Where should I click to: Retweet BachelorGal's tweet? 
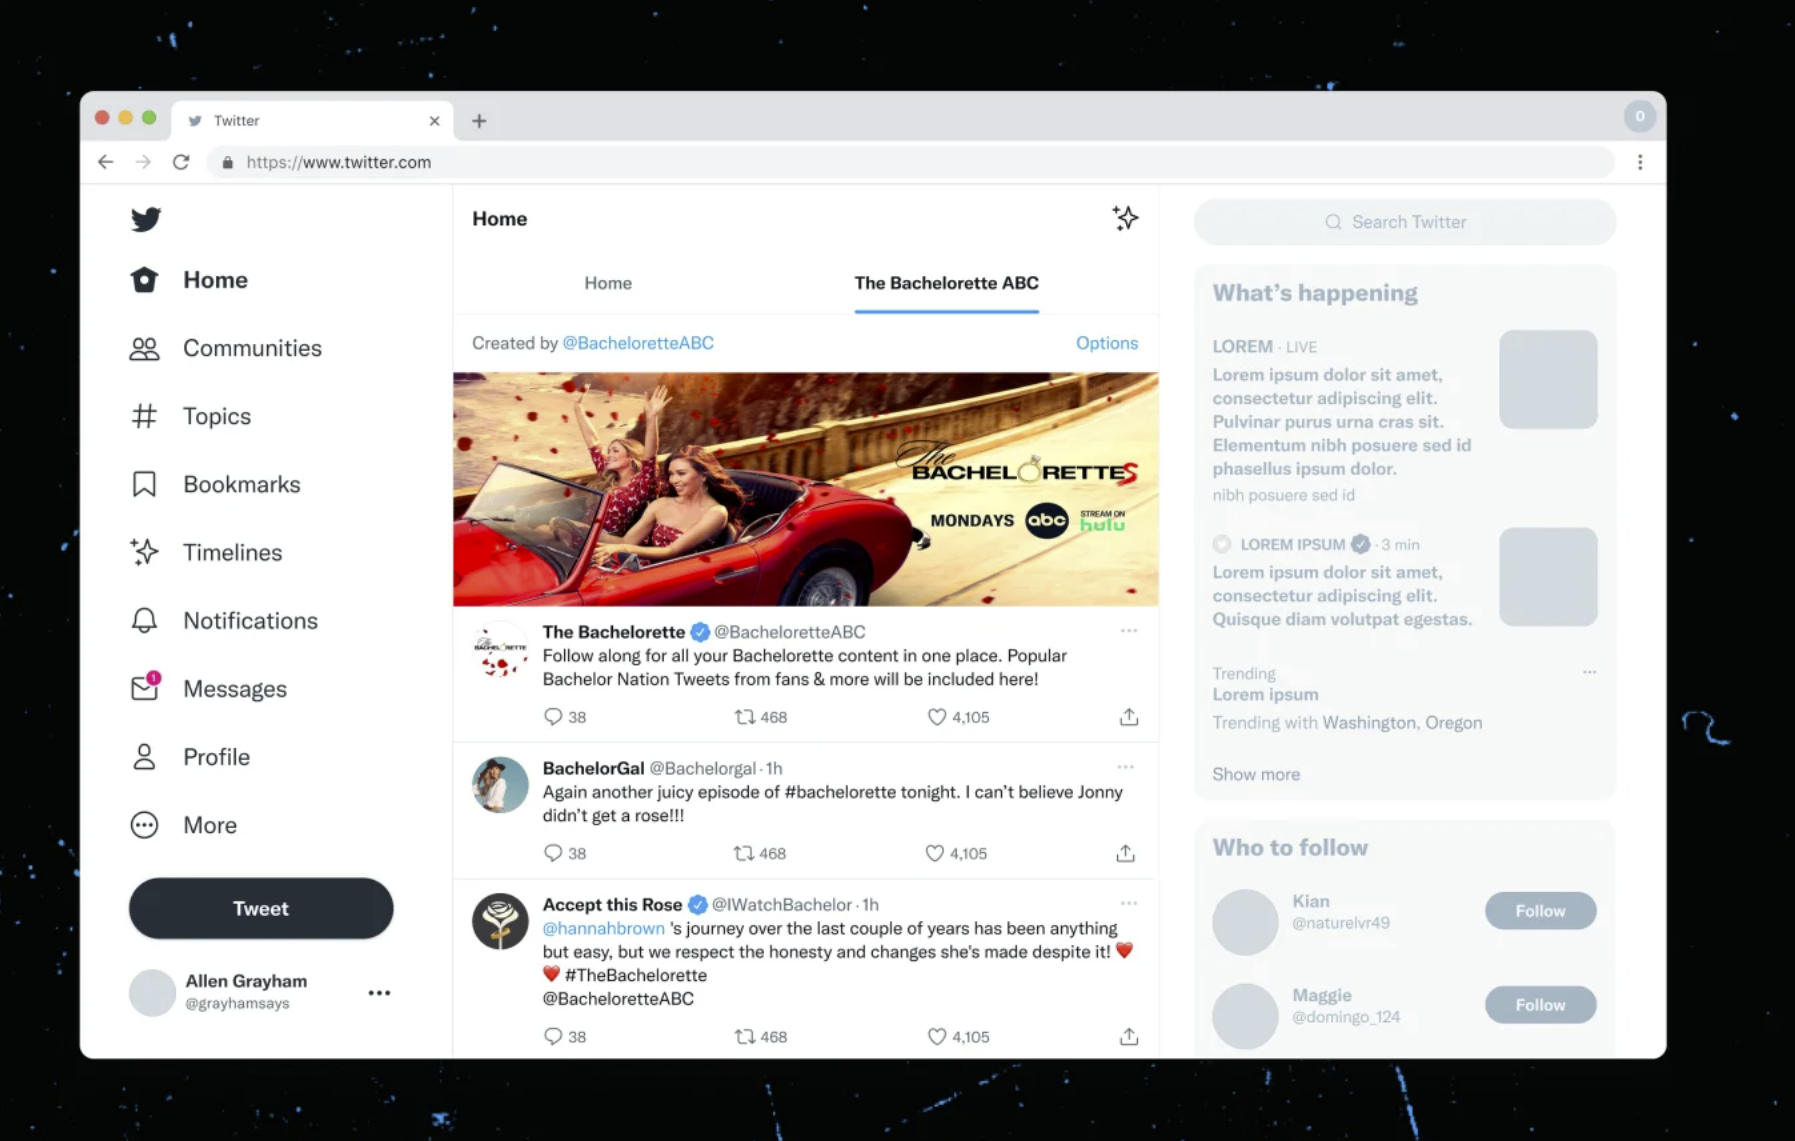[x=759, y=853]
